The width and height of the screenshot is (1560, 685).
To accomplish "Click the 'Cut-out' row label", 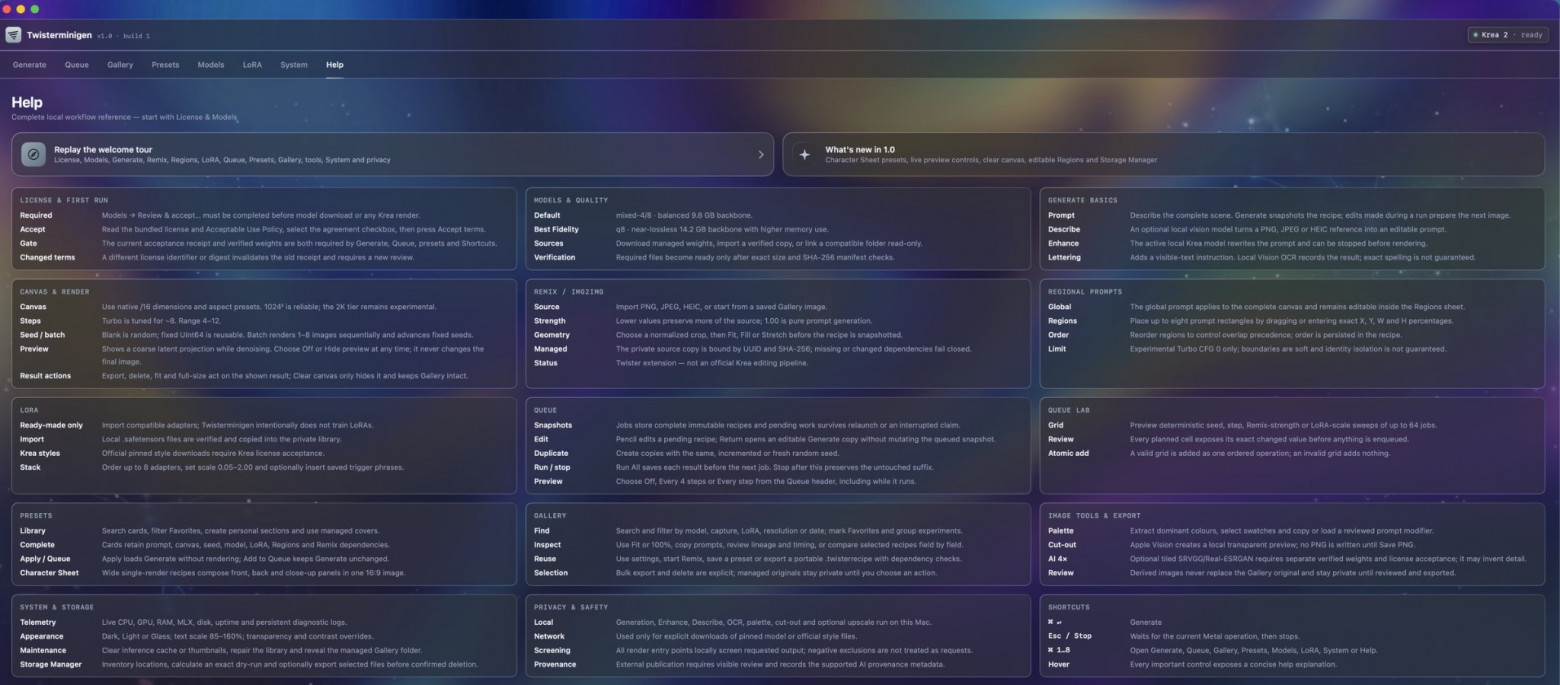I will click(1062, 545).
